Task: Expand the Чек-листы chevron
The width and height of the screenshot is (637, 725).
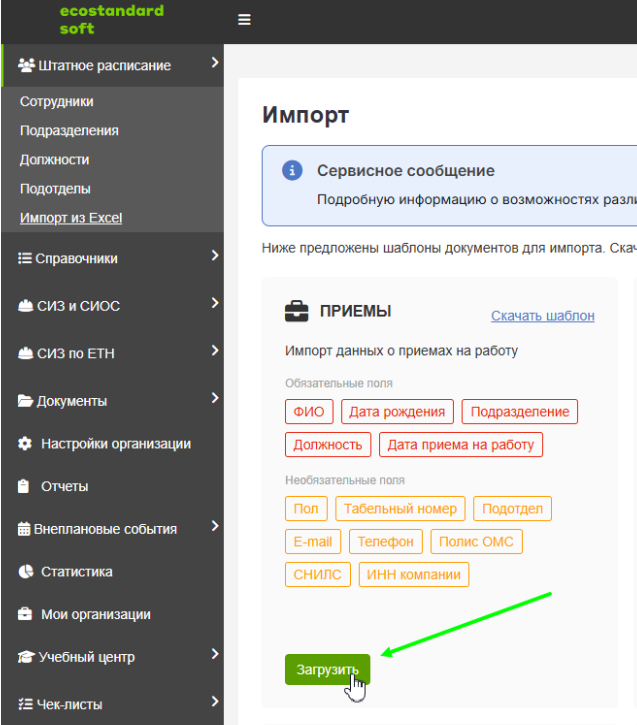Action: point(214,701)
